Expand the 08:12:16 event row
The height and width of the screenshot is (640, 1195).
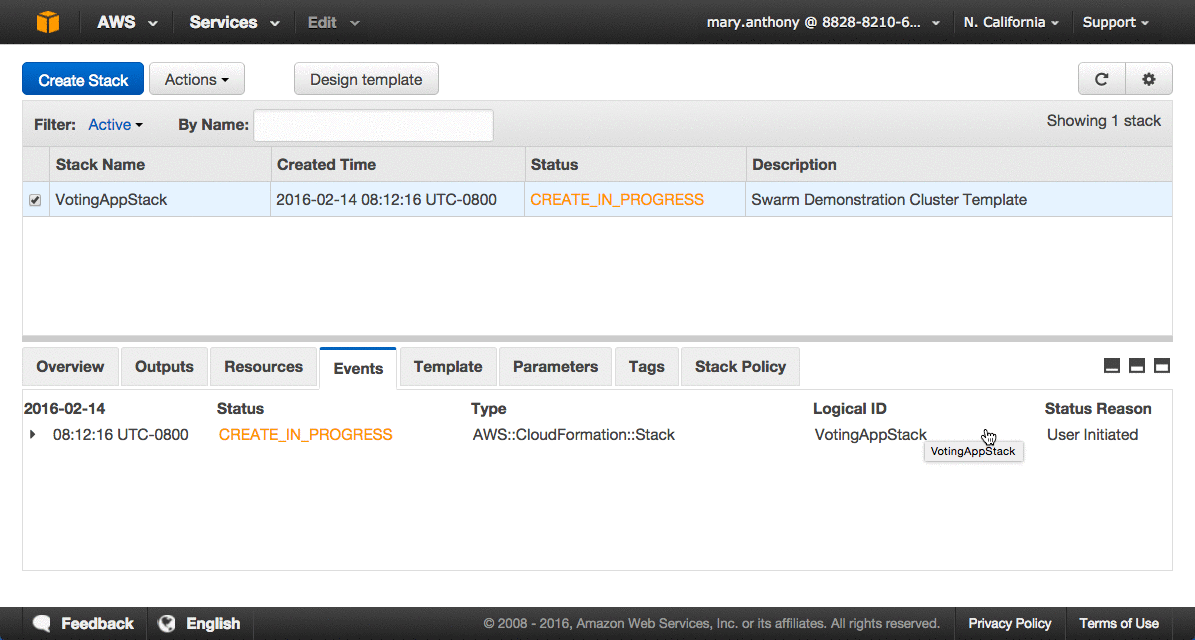point(33,435)
